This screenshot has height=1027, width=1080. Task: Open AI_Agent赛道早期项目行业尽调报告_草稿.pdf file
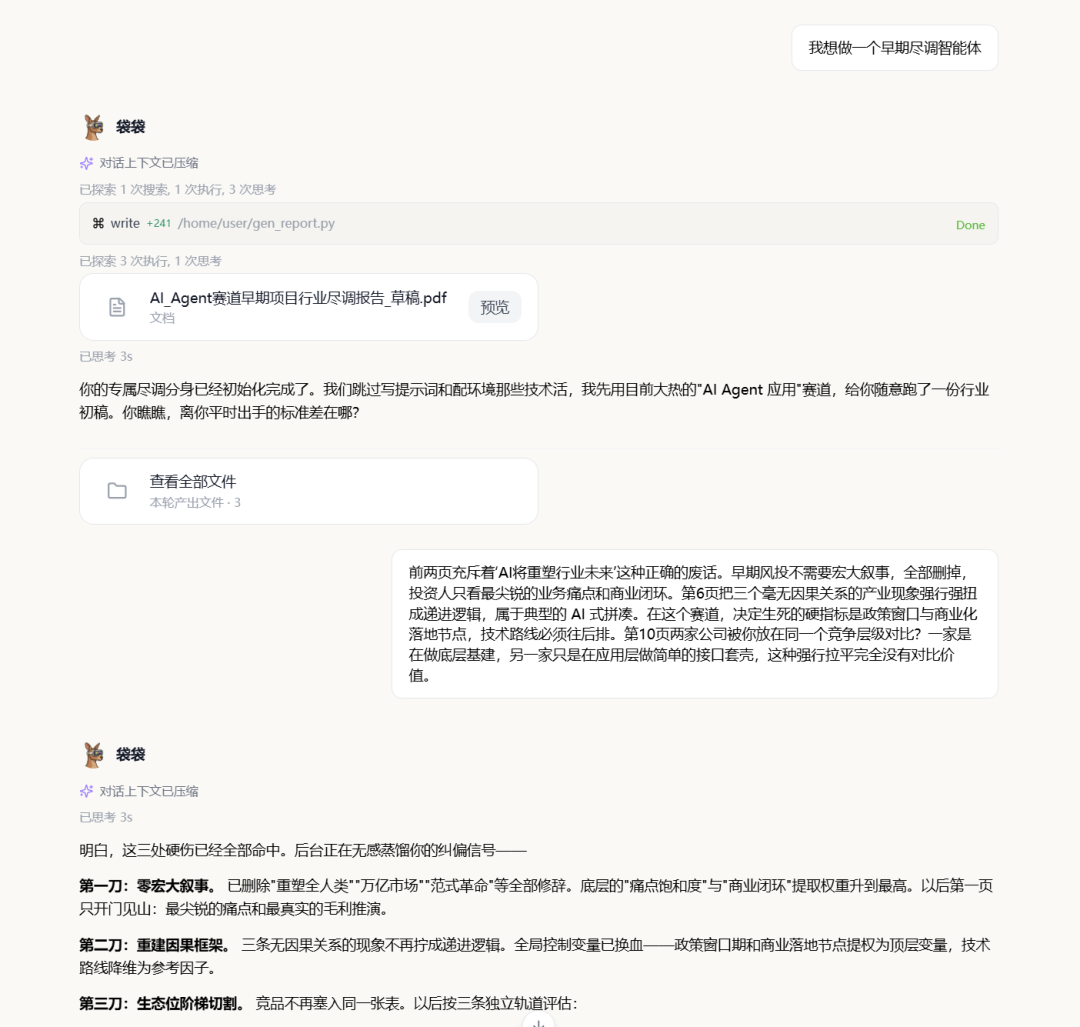pos(298,298)
